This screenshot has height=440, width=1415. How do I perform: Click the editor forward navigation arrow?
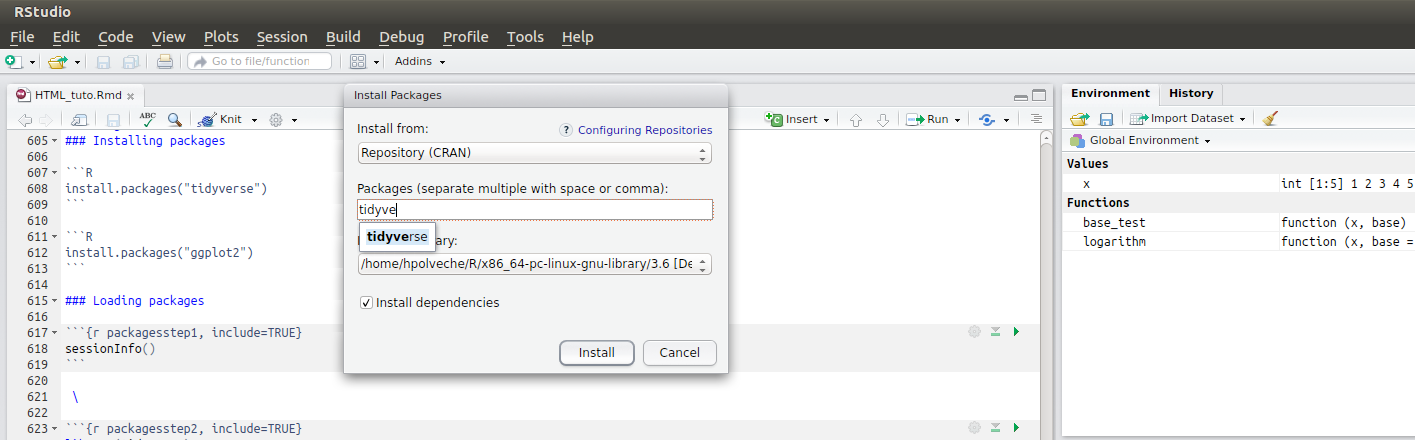tap(44, 120)
